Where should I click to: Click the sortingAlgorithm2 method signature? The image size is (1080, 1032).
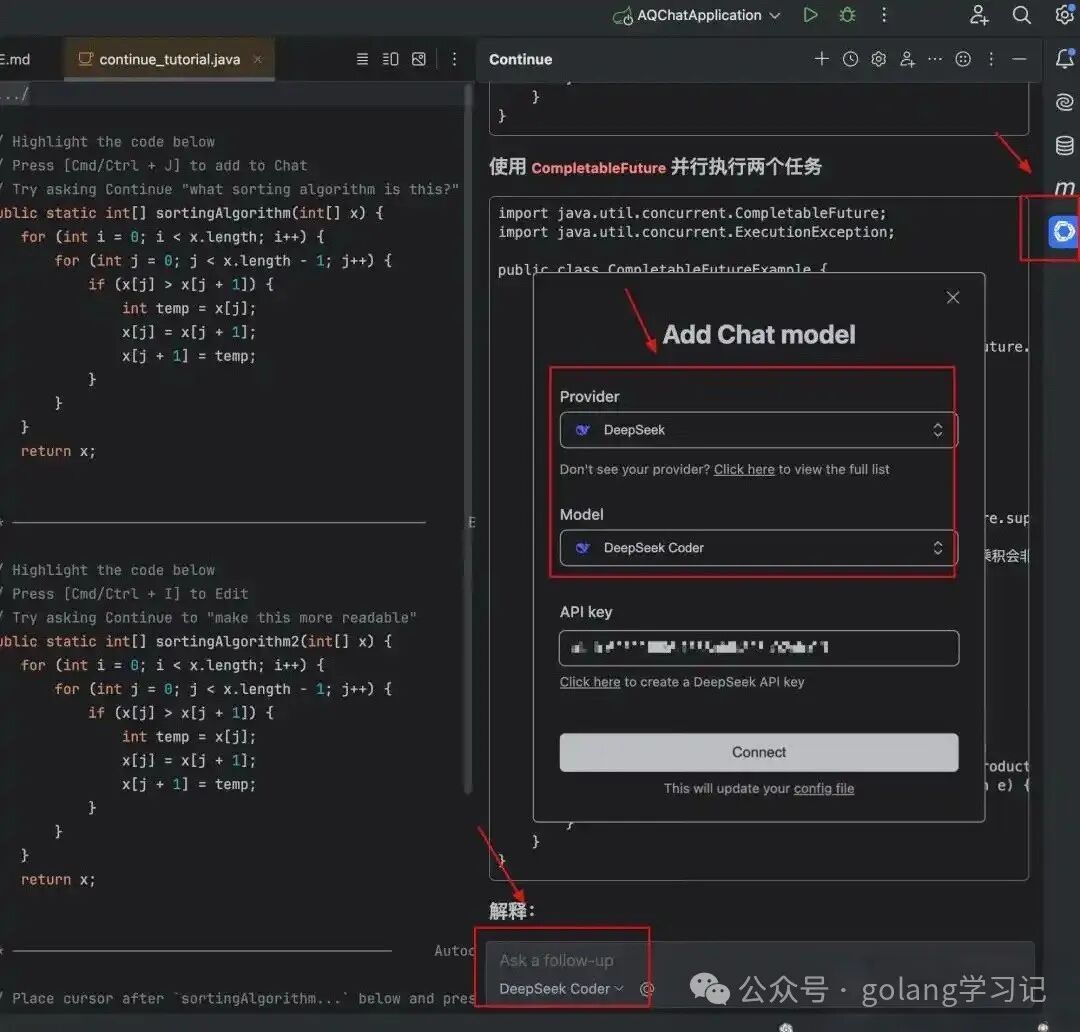[196, 641]
